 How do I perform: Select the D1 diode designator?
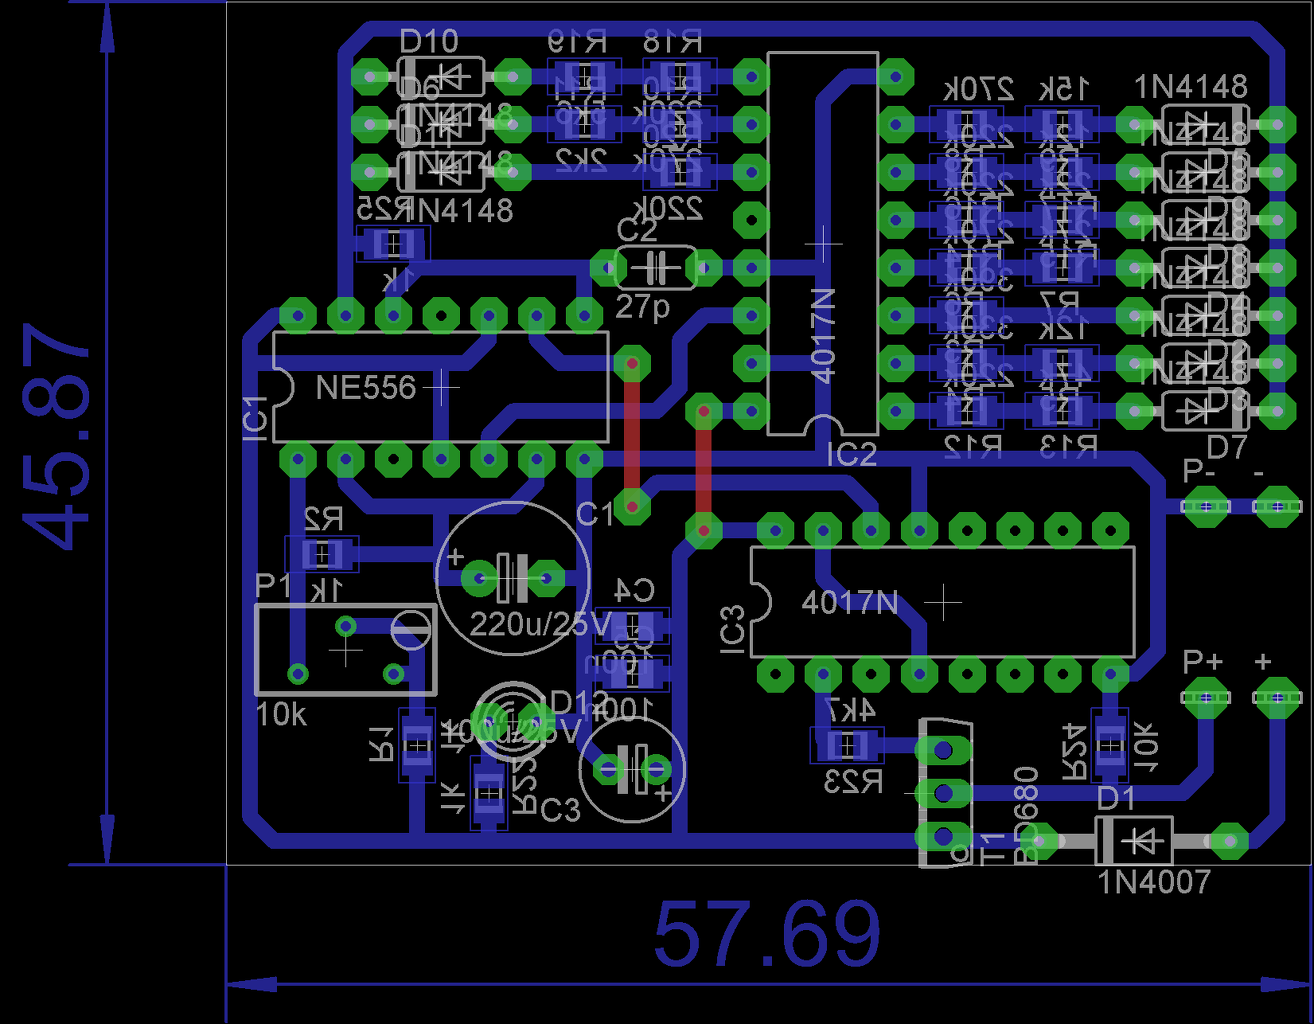pos(1116,798)
